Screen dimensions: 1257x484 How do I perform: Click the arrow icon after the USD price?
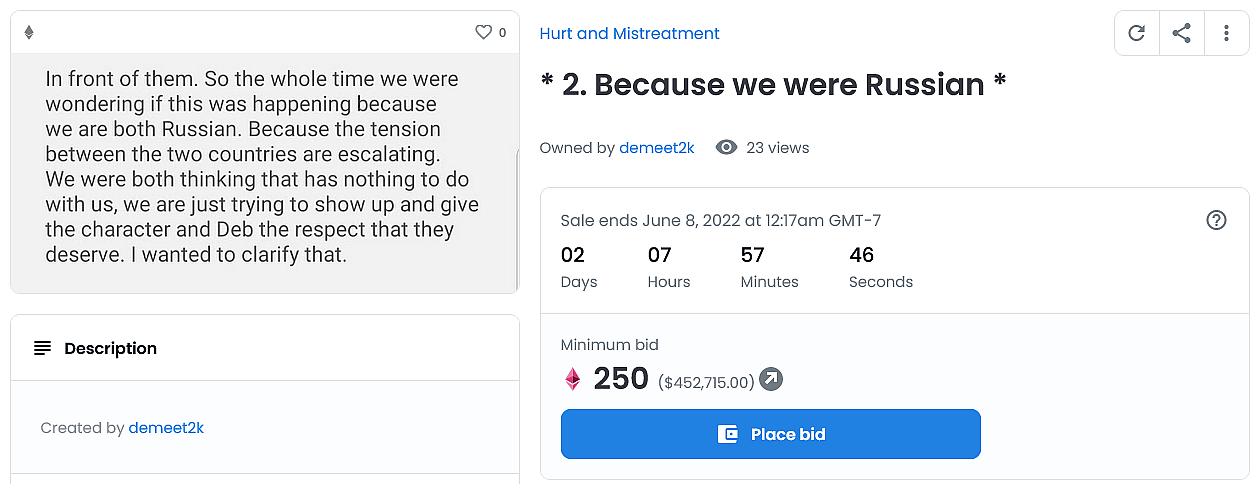(x=771, y=379)
